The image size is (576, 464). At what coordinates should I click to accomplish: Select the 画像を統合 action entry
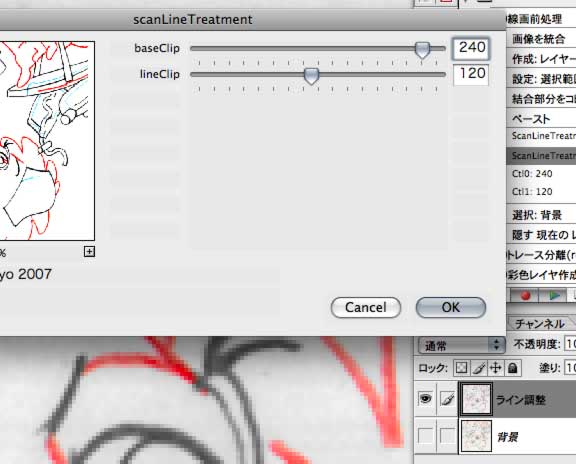(541, 39)
